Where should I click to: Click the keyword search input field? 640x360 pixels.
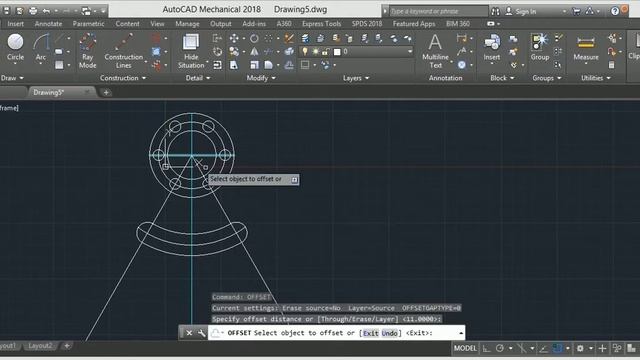pos(438,11)
